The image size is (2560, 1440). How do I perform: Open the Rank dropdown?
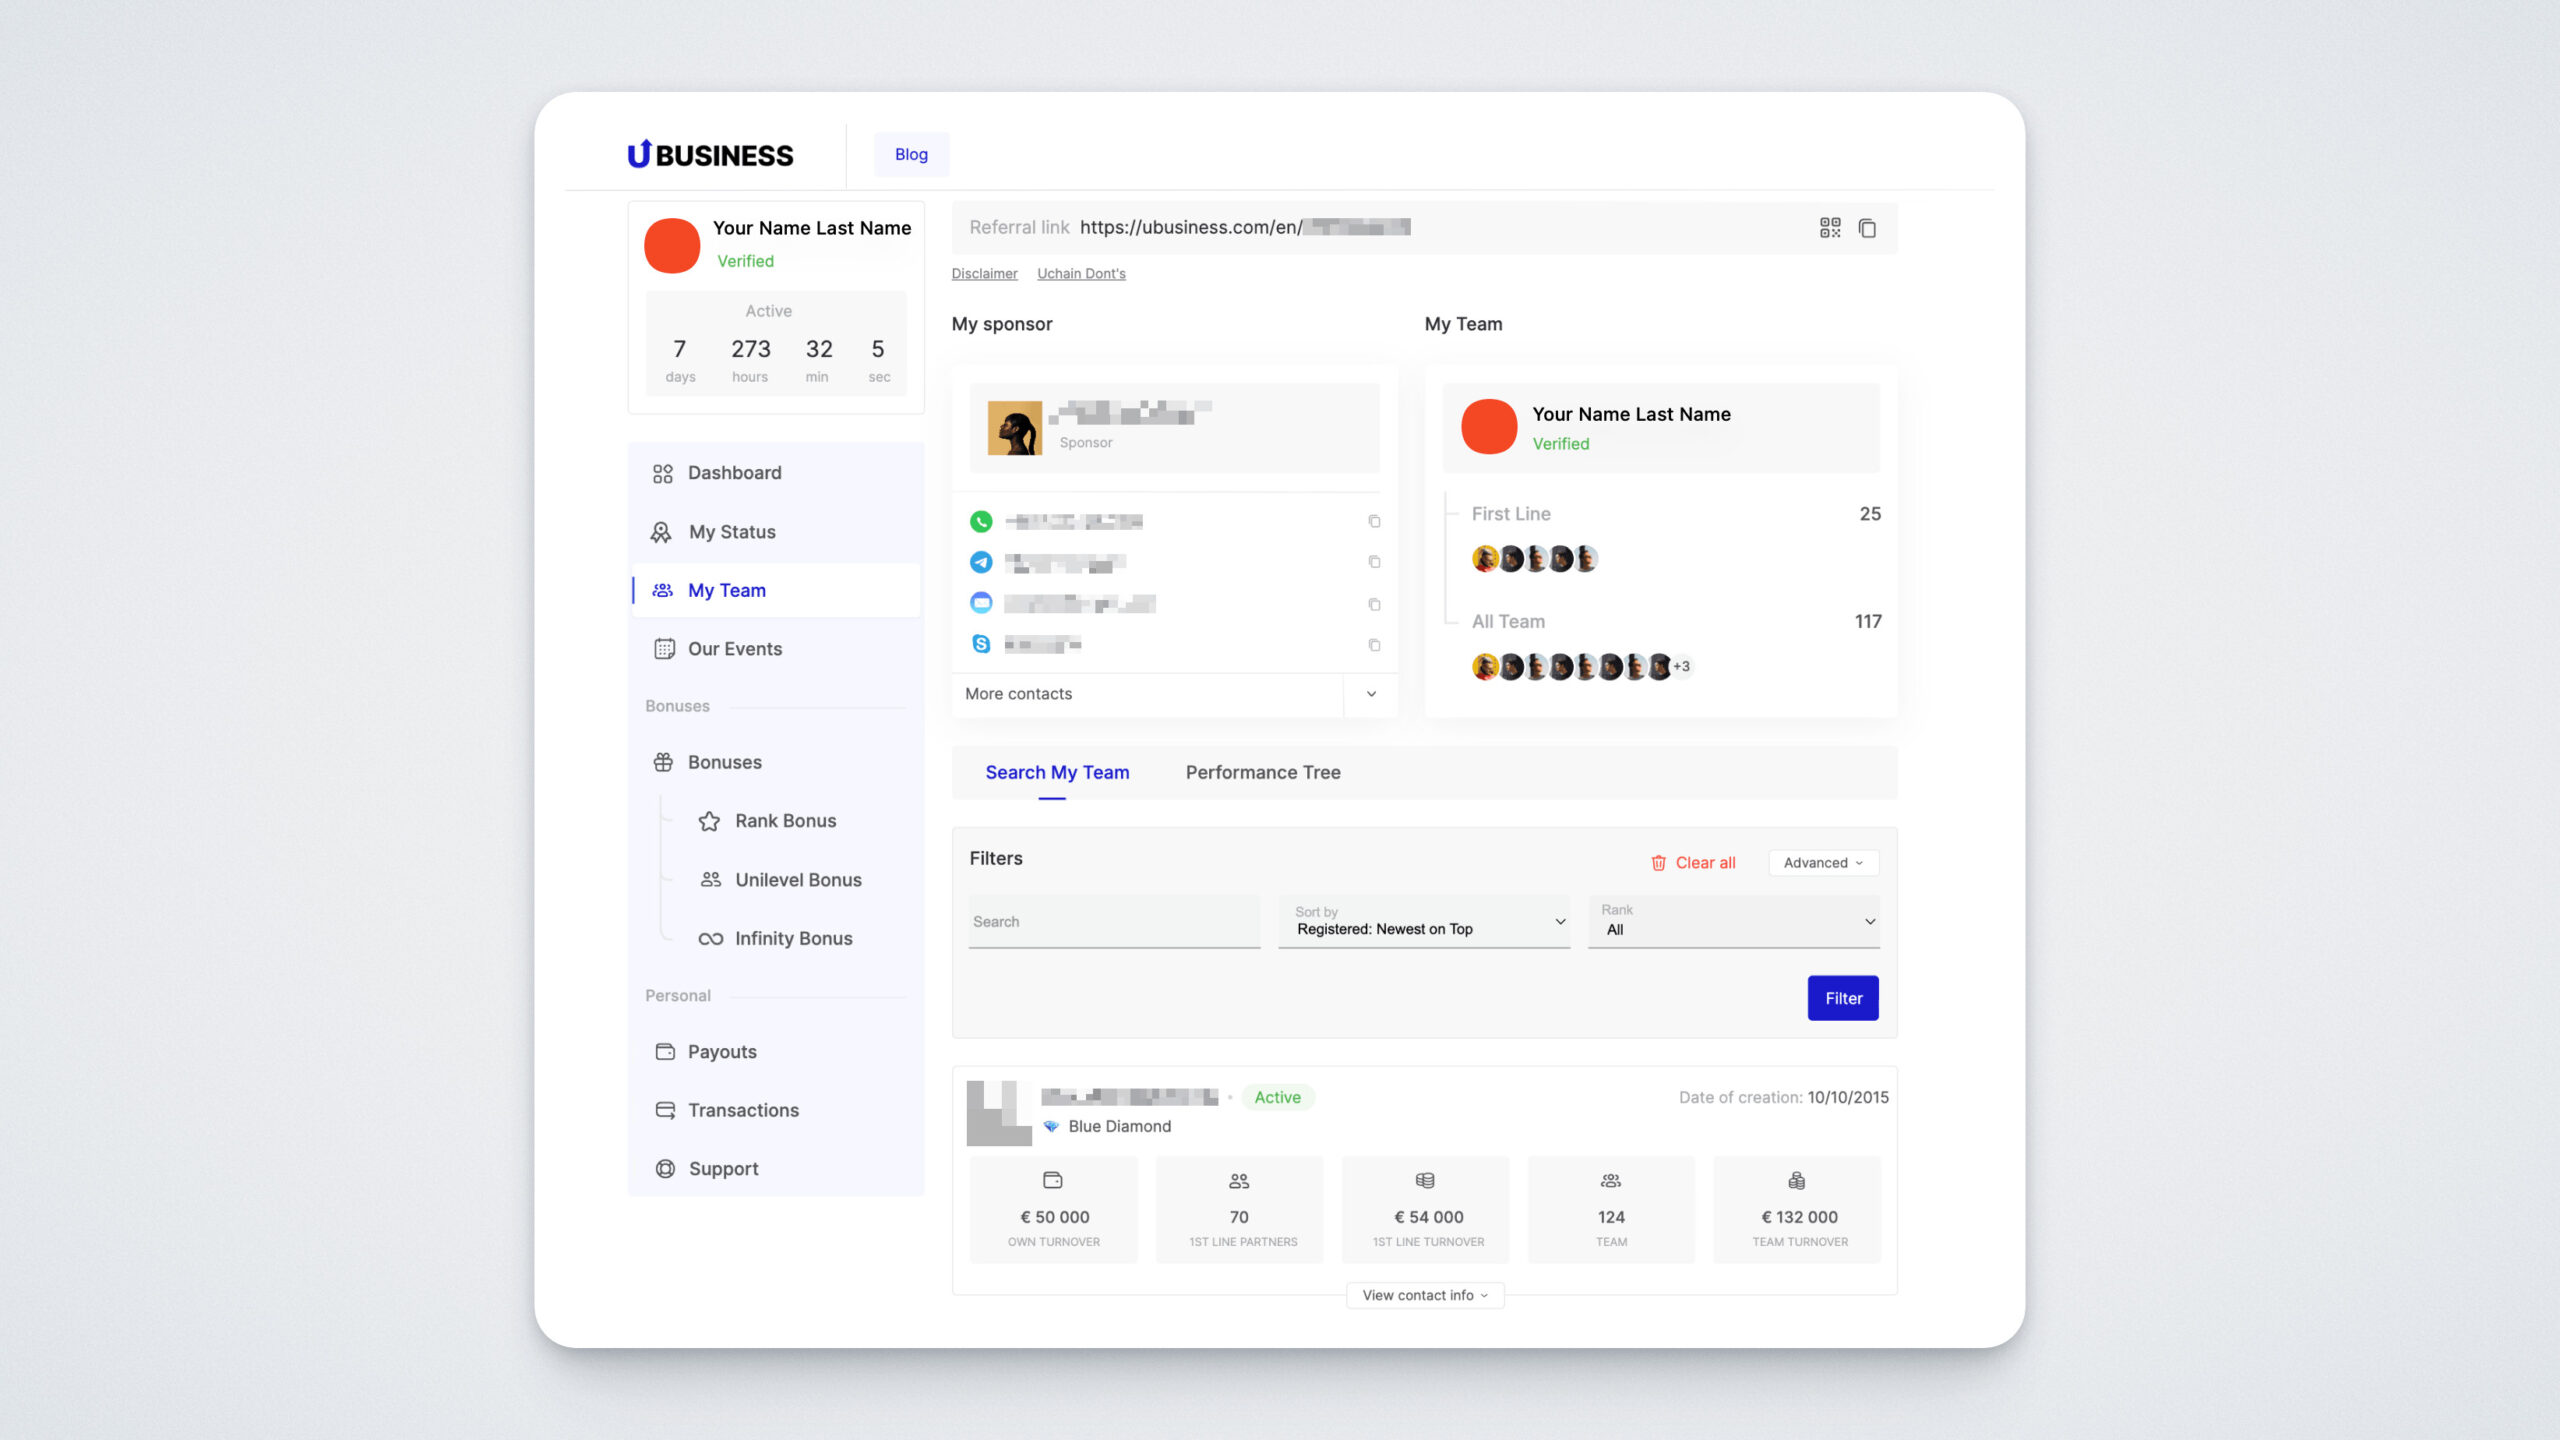pyautogui.click(x=1733, y=921)
